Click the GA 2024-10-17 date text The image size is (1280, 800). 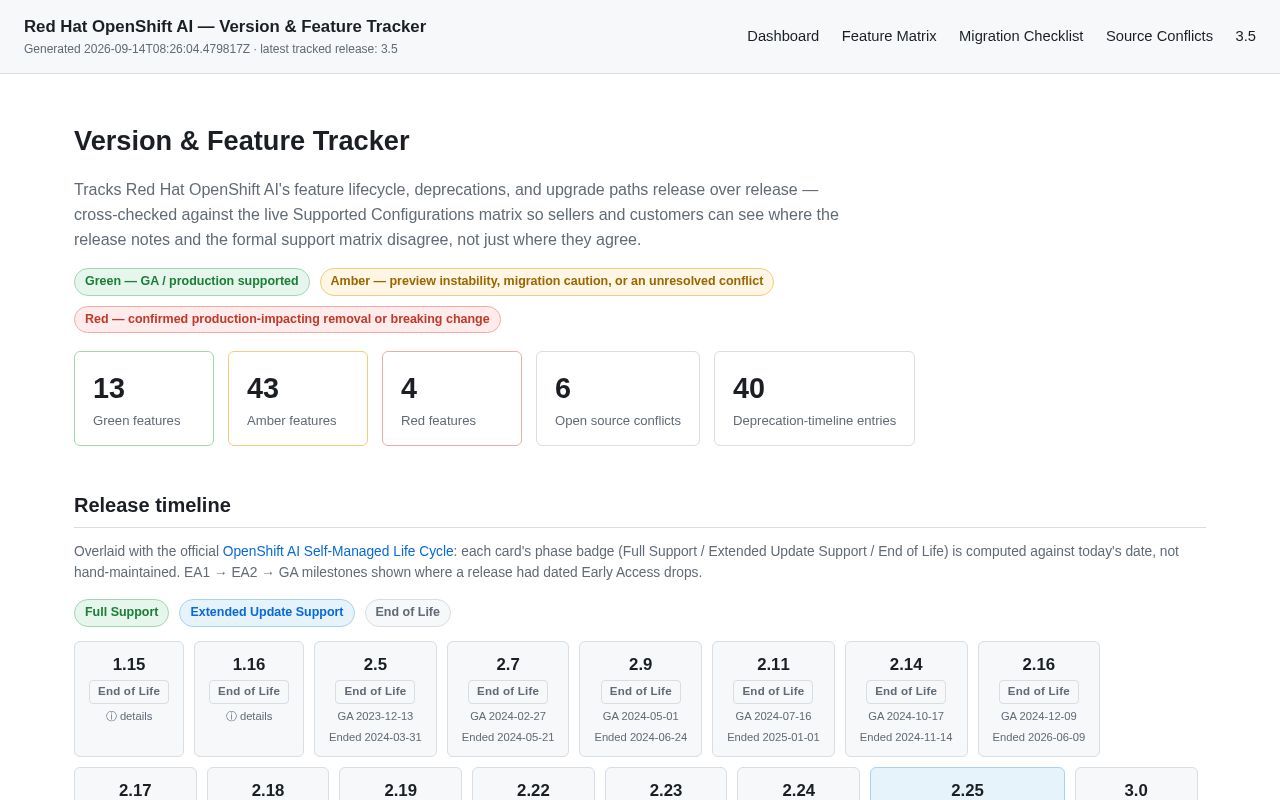[x=906, y=716]
